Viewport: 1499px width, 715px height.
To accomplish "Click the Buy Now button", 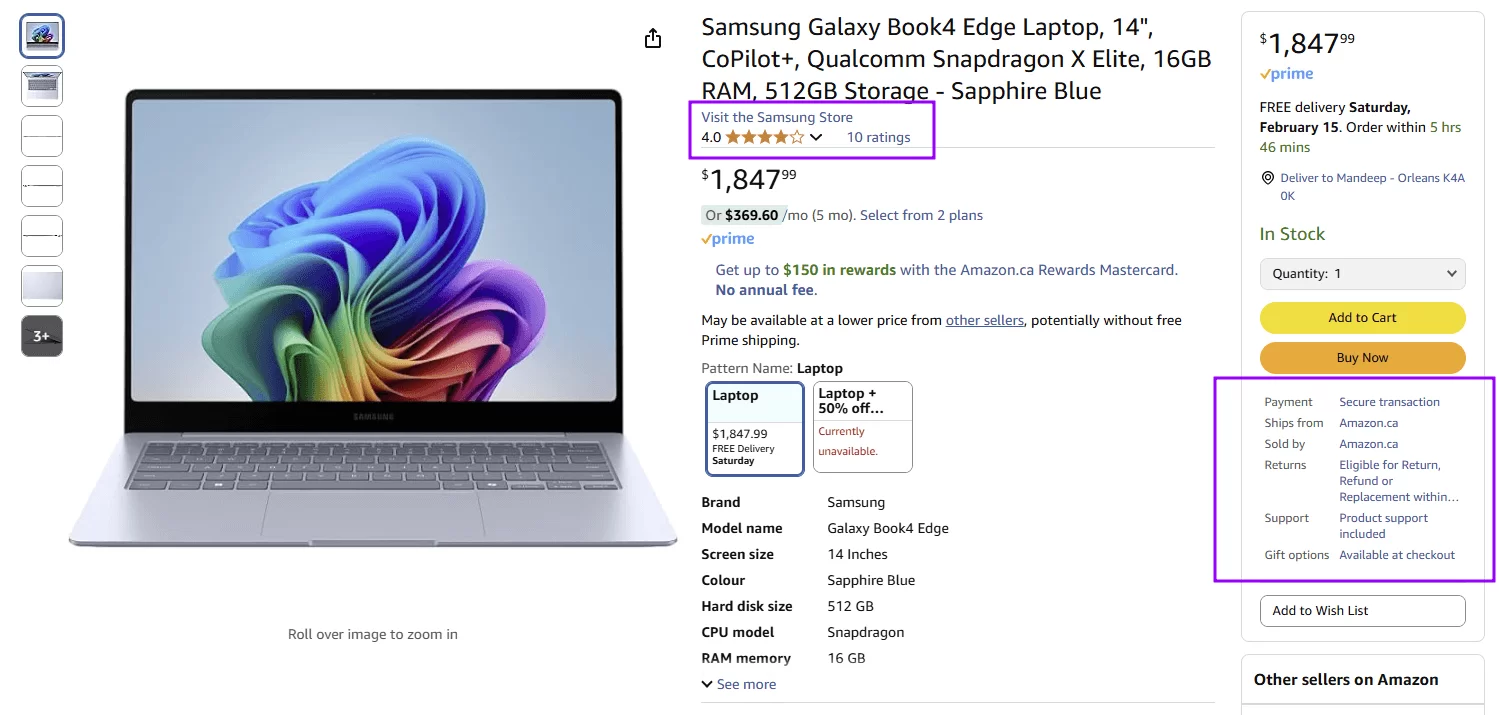I will 1362,357.
